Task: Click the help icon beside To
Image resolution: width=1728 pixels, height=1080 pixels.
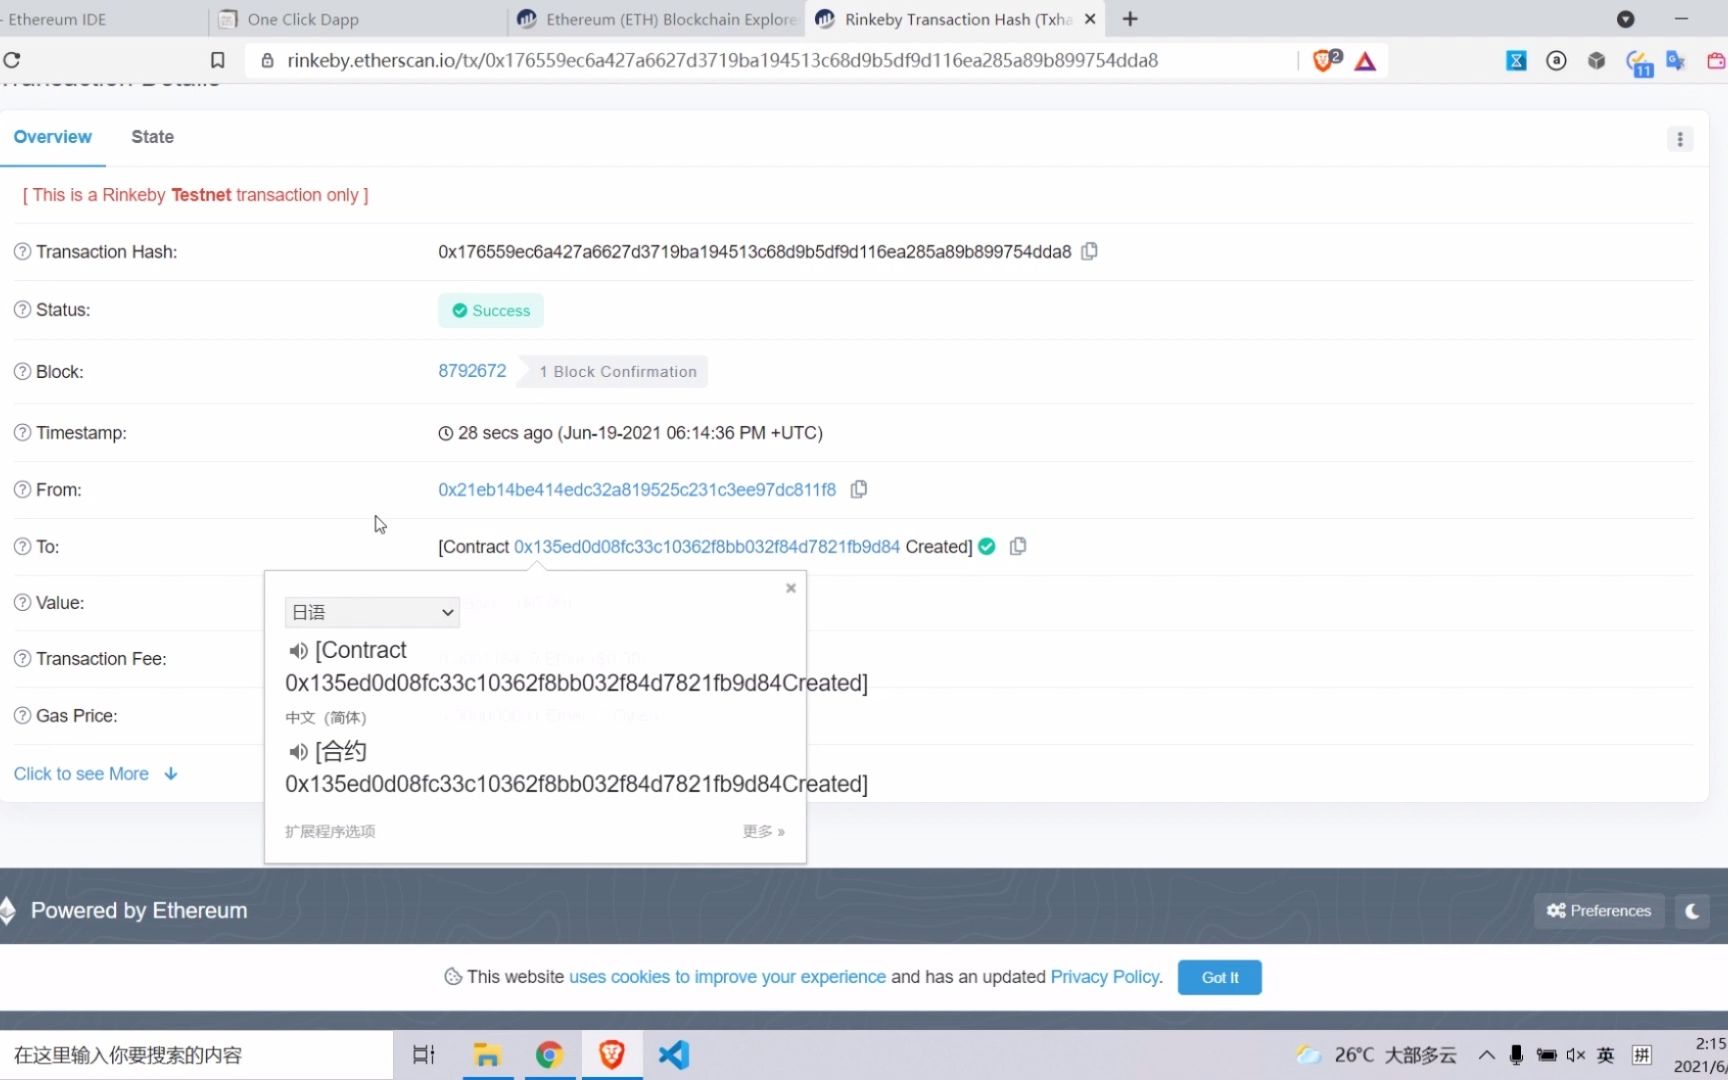Action: [x=22, y=546]
